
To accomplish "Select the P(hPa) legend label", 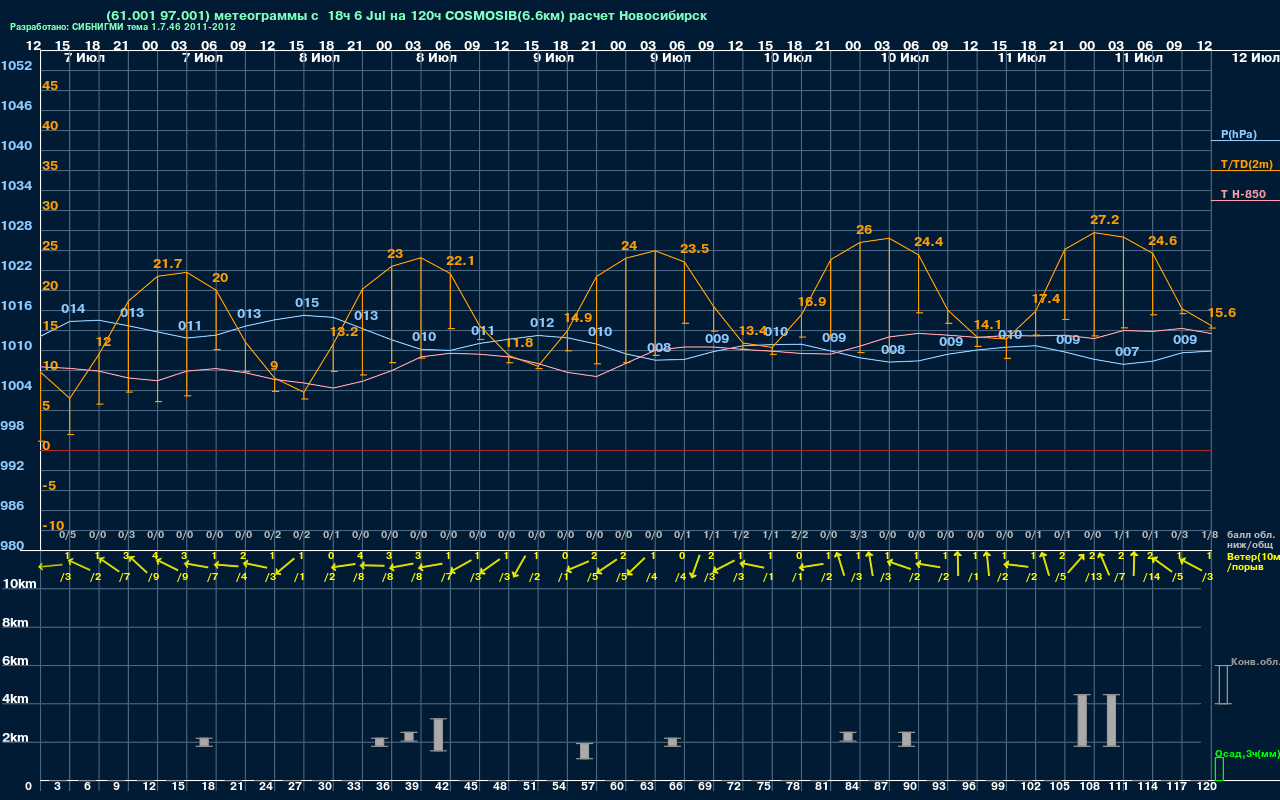I will pyautogui.click(x=1239, y=134).
